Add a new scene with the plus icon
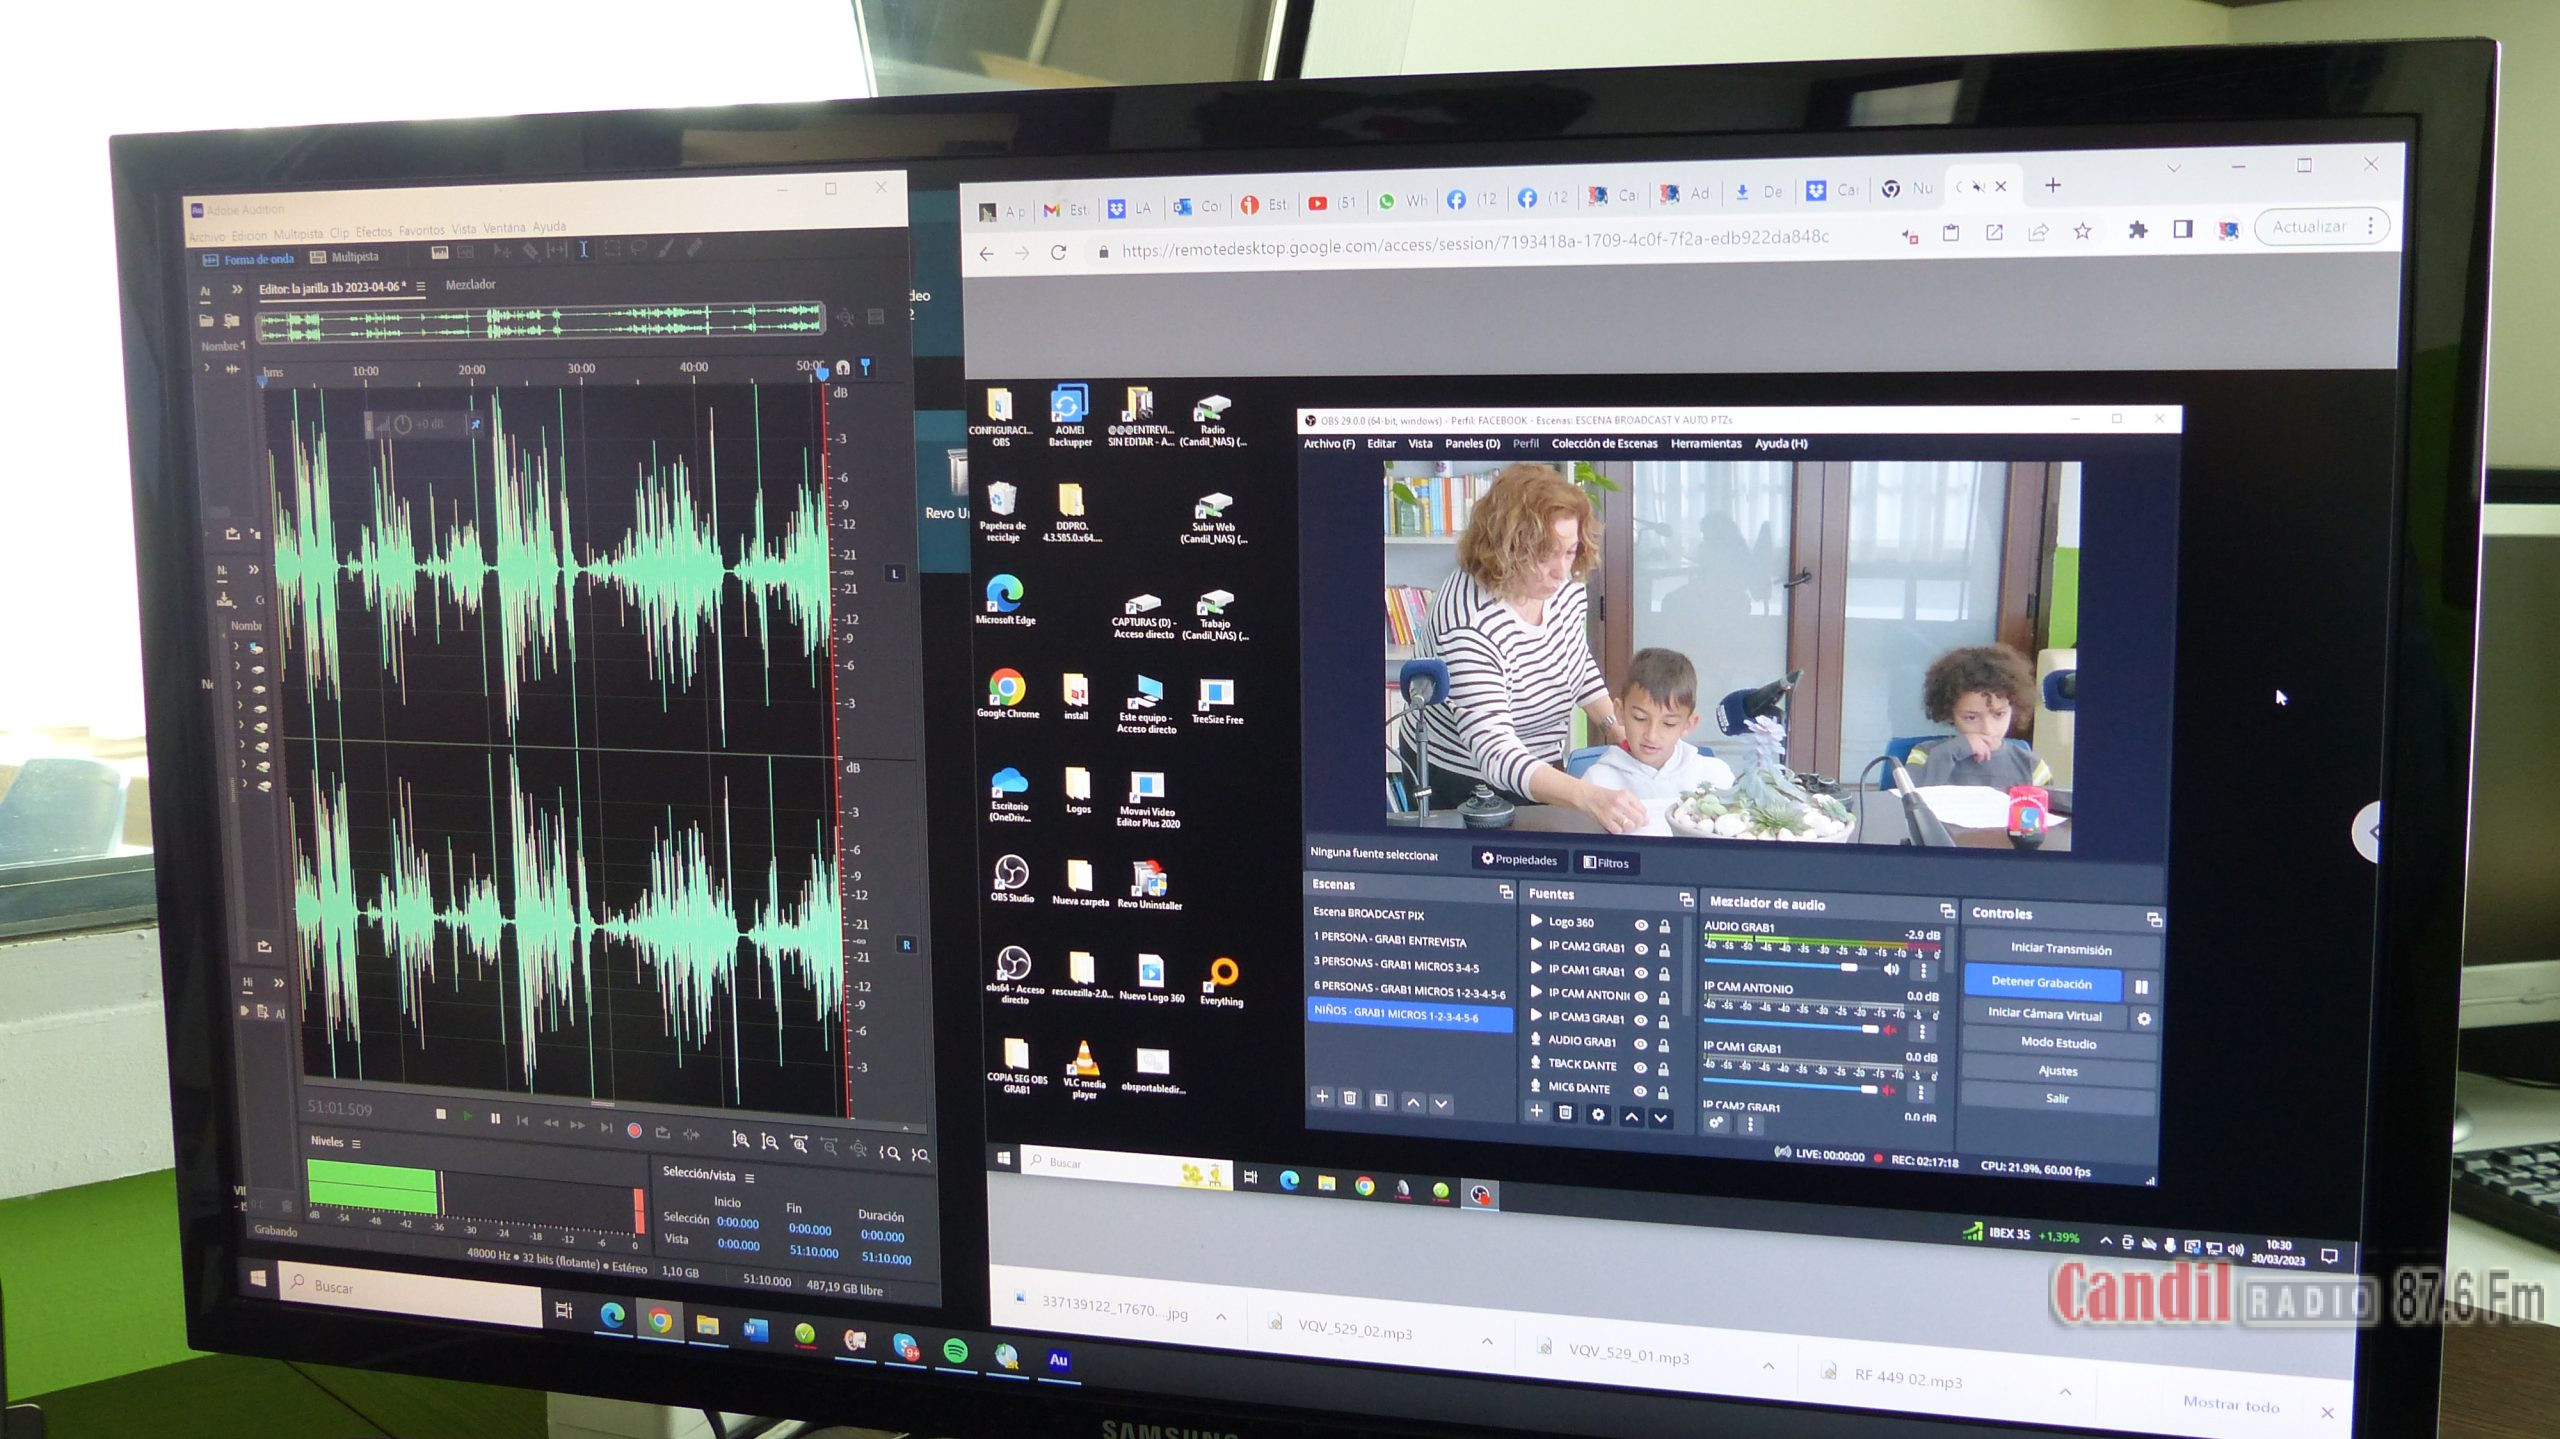This screenshot has width=2560, height=1439. [x=1322, y=1097]
